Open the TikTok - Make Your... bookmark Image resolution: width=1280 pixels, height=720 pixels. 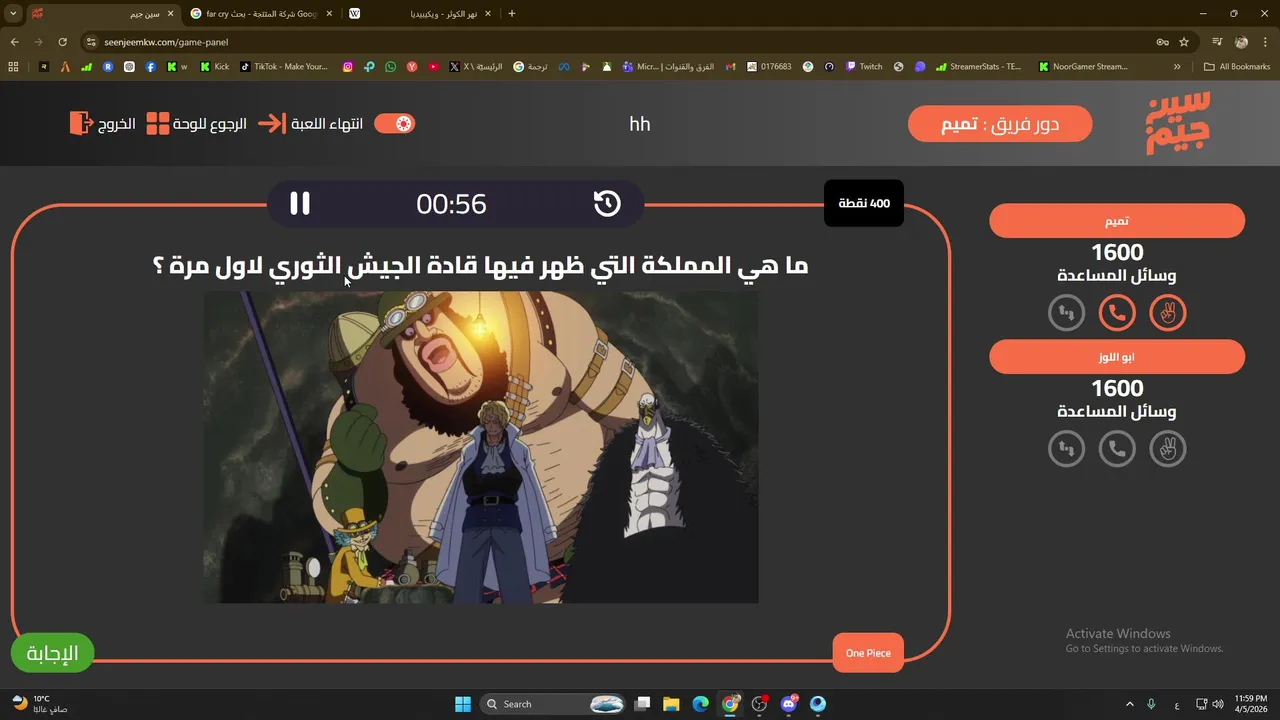284,67
